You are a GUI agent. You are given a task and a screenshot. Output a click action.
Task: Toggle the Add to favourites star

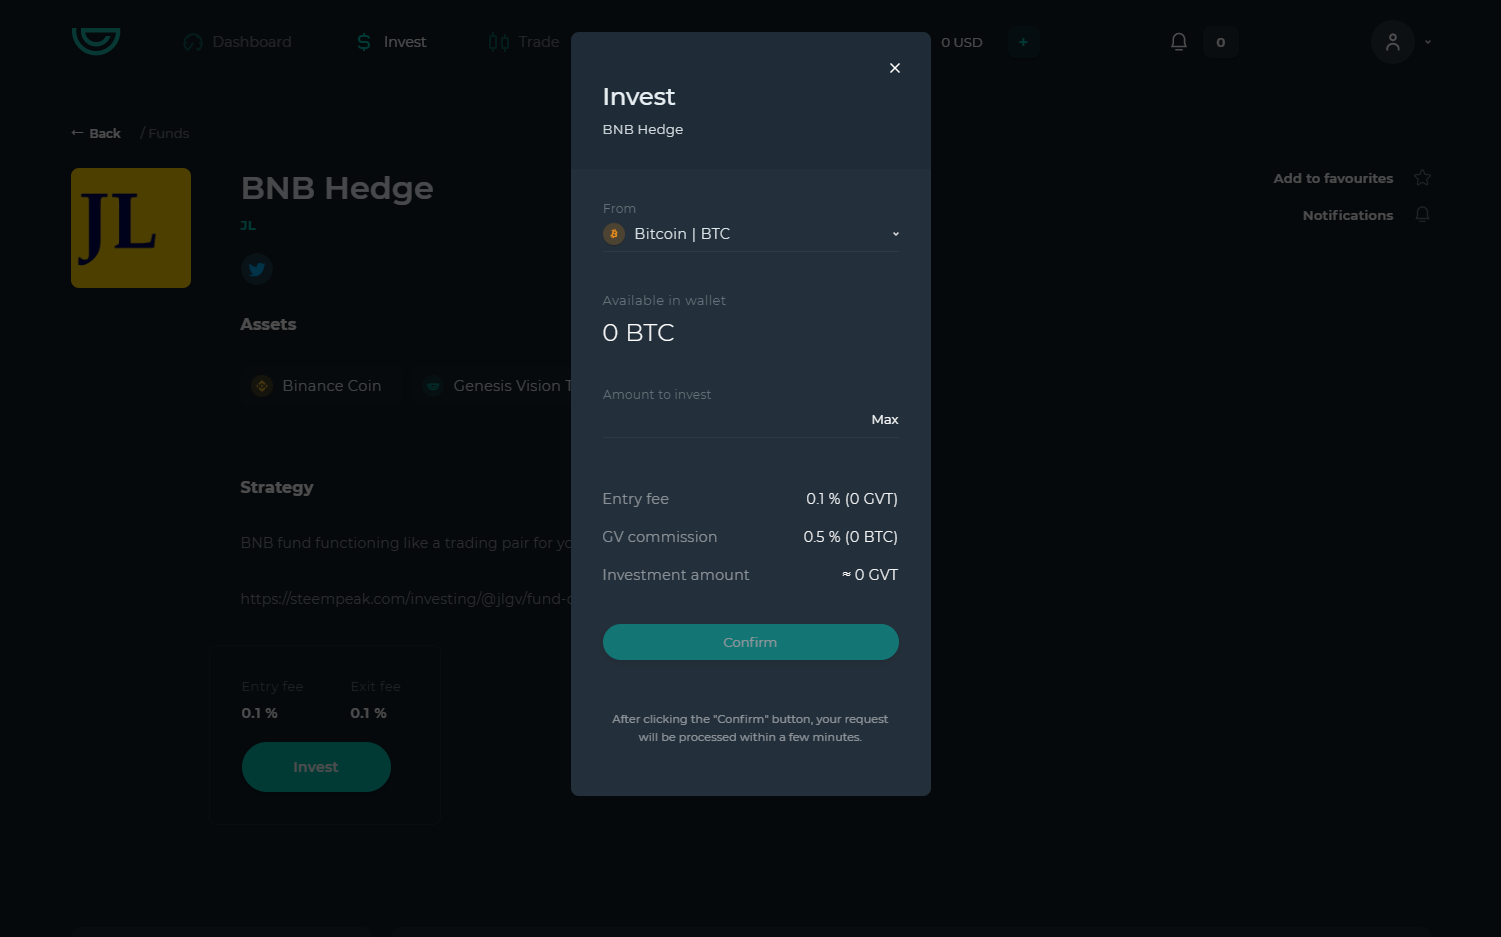coord(1422,178)
